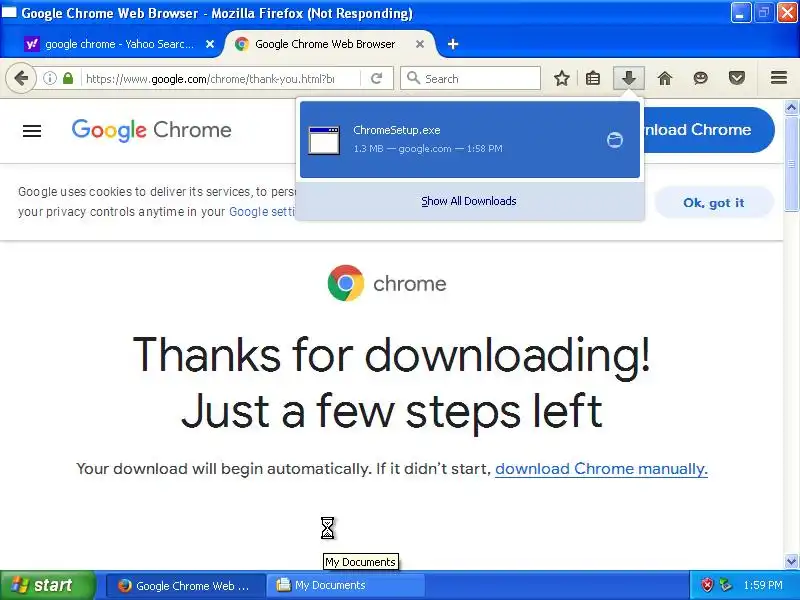Click the chrome logo above Thanks heading
The image size is (800, 600).
(387, 283)
